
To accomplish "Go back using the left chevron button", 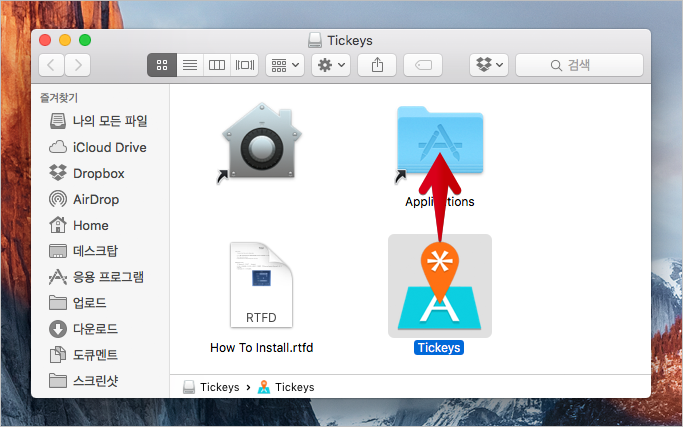I will pos(51,65).
